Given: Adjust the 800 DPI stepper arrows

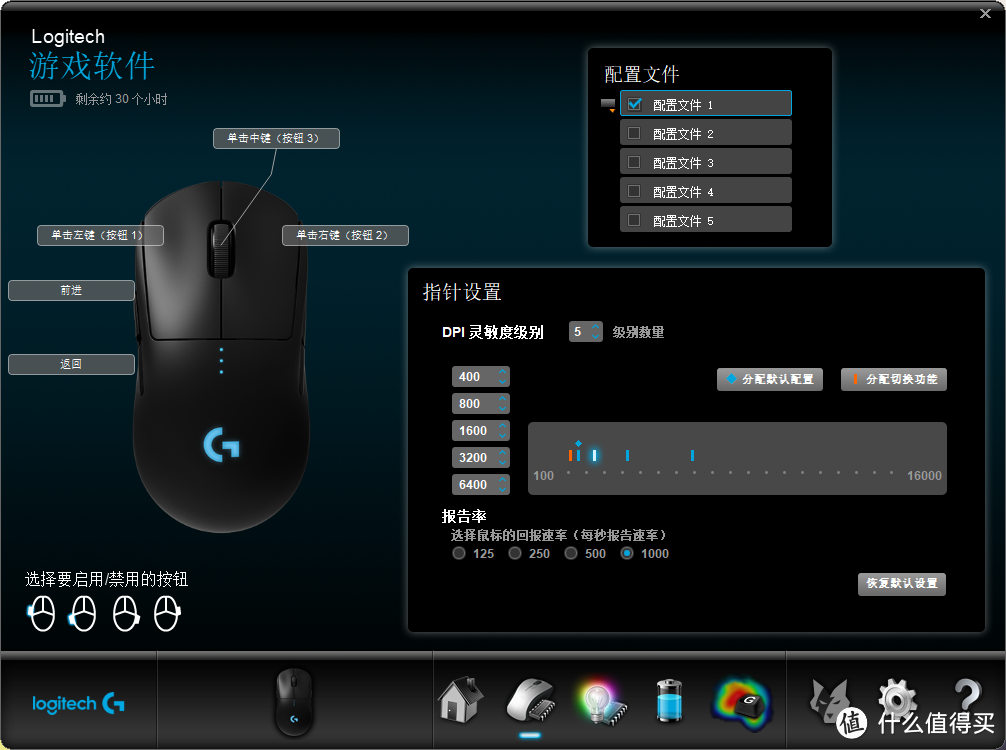Looking at the screenshot, I should tap(502, 404).
